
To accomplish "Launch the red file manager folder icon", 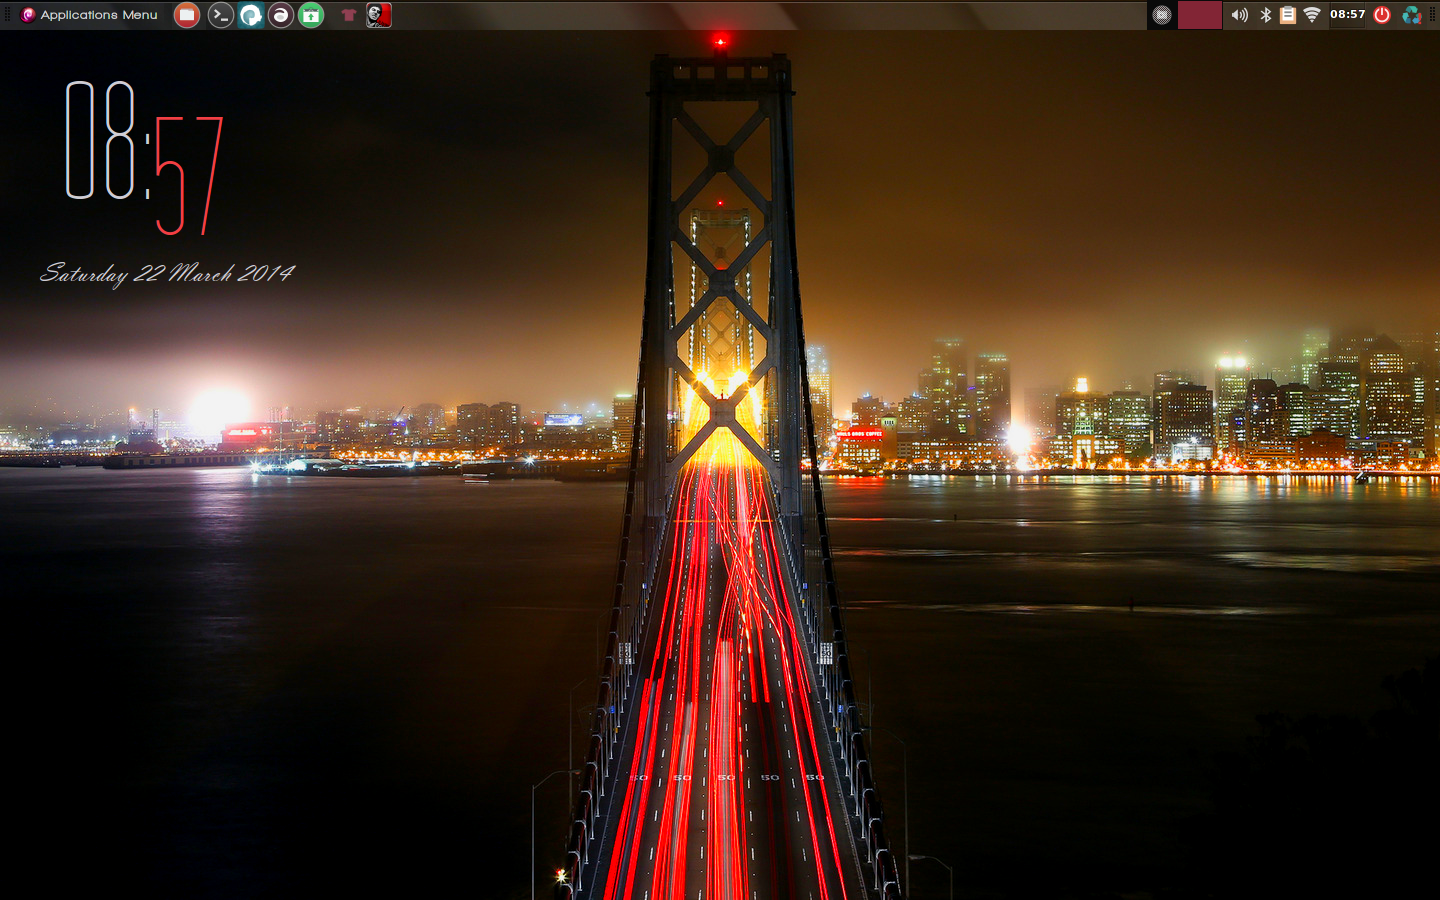I will click(x=187, y=15).
